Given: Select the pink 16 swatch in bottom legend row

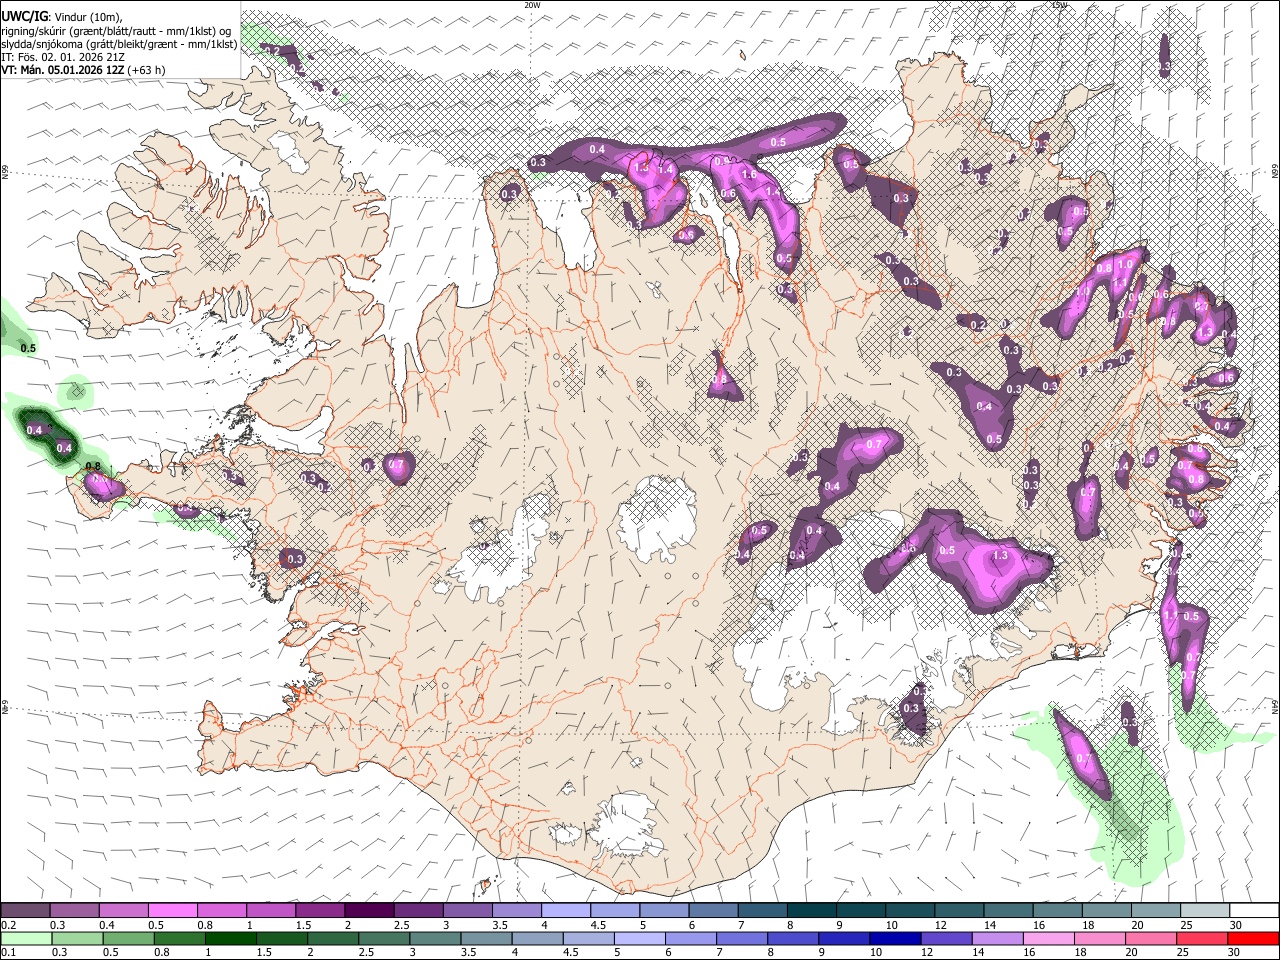Looking at the screenshot, I should click(x=1048, y=938).
